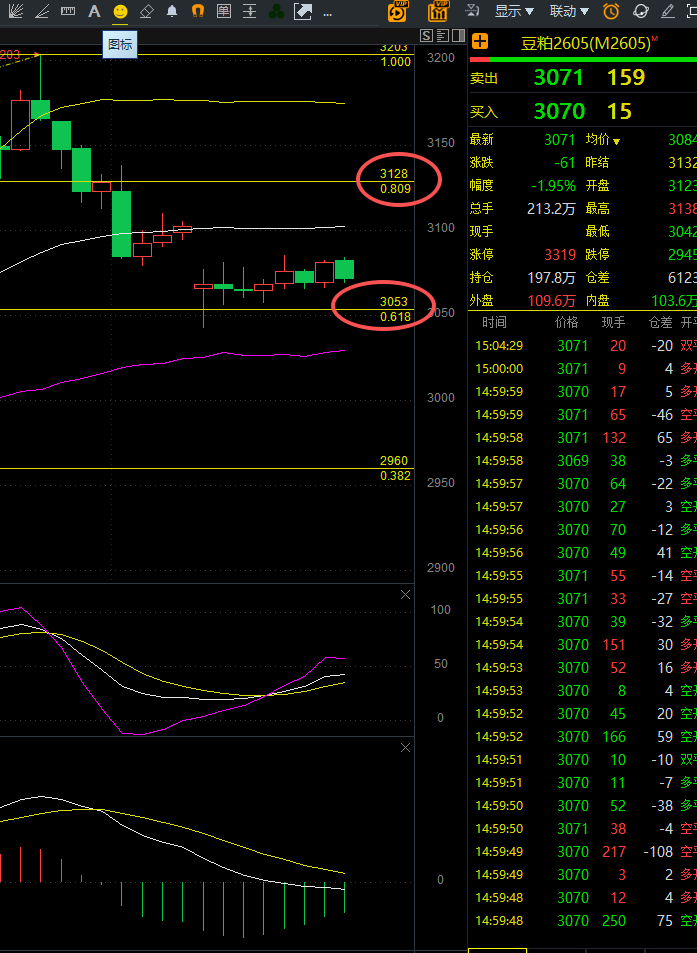This screenshot has width=697, height=953.
Task: Open the smiley icon marker tool
Action: (x=120, y=11)
